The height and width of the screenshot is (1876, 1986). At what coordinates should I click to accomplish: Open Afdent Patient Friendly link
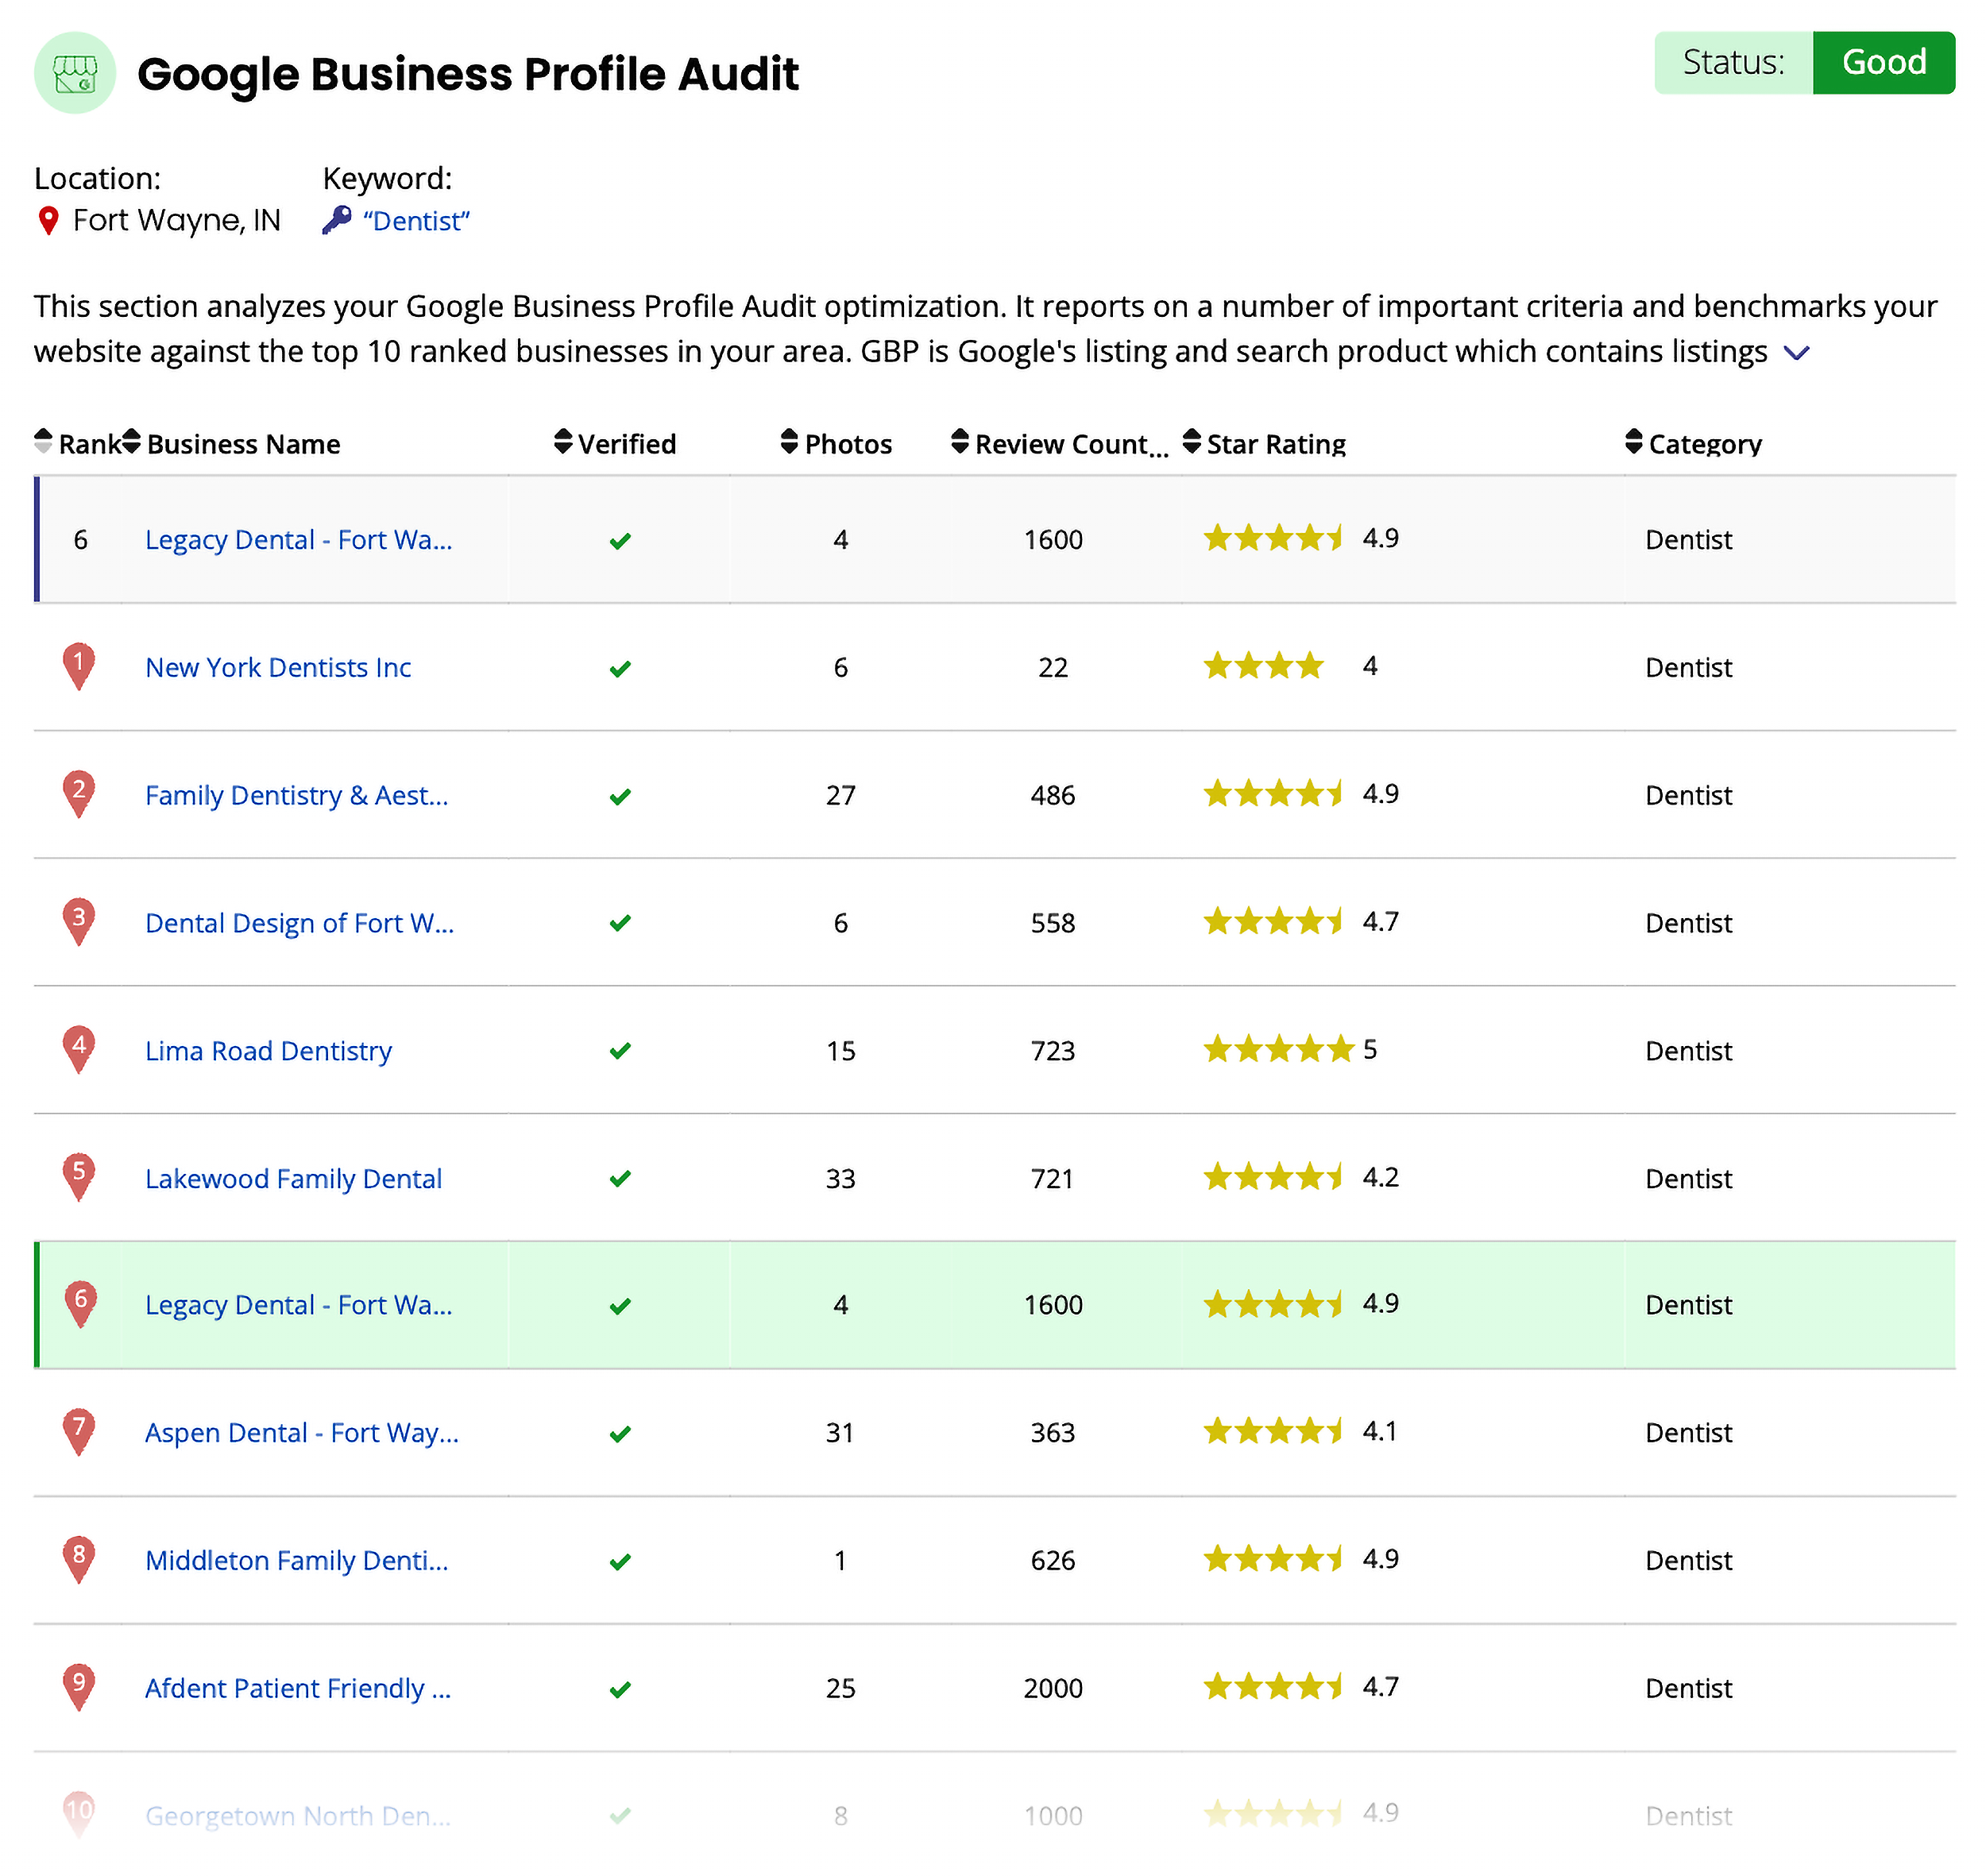click(x=298, y=1689)
